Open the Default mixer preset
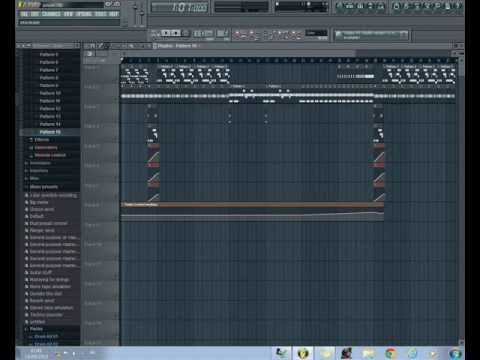Viewport: 480px width, 360px height. pos(37,216)
